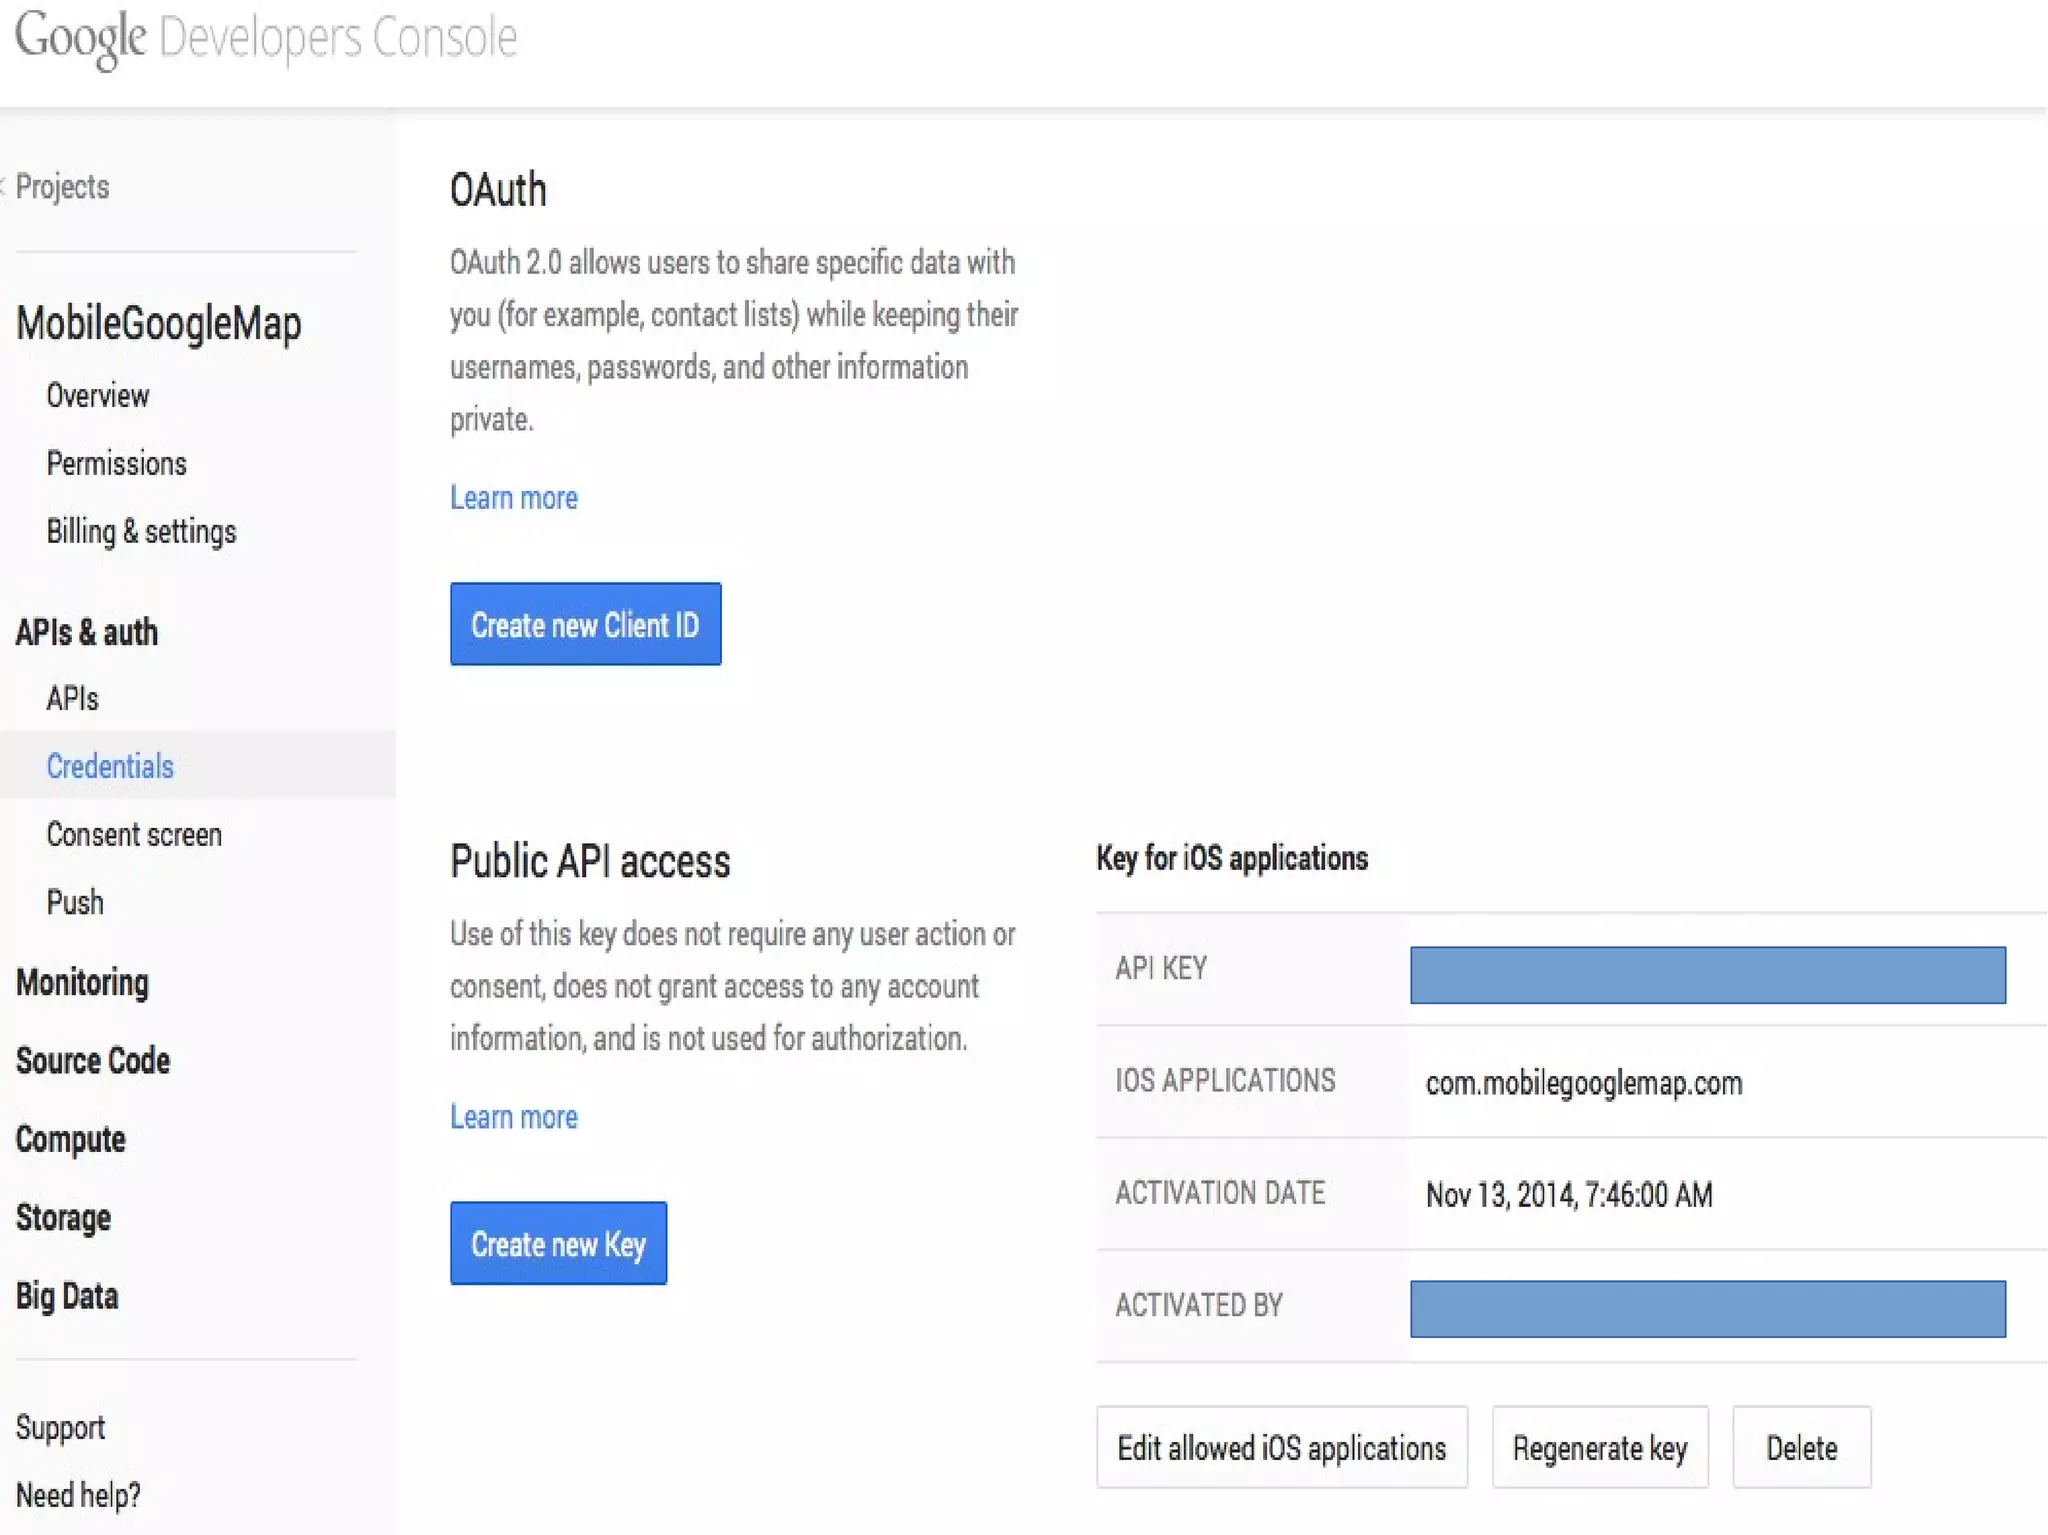Open the Support link
The height and width of the screenshot is (1535, 2048).
coord(61,1428)
